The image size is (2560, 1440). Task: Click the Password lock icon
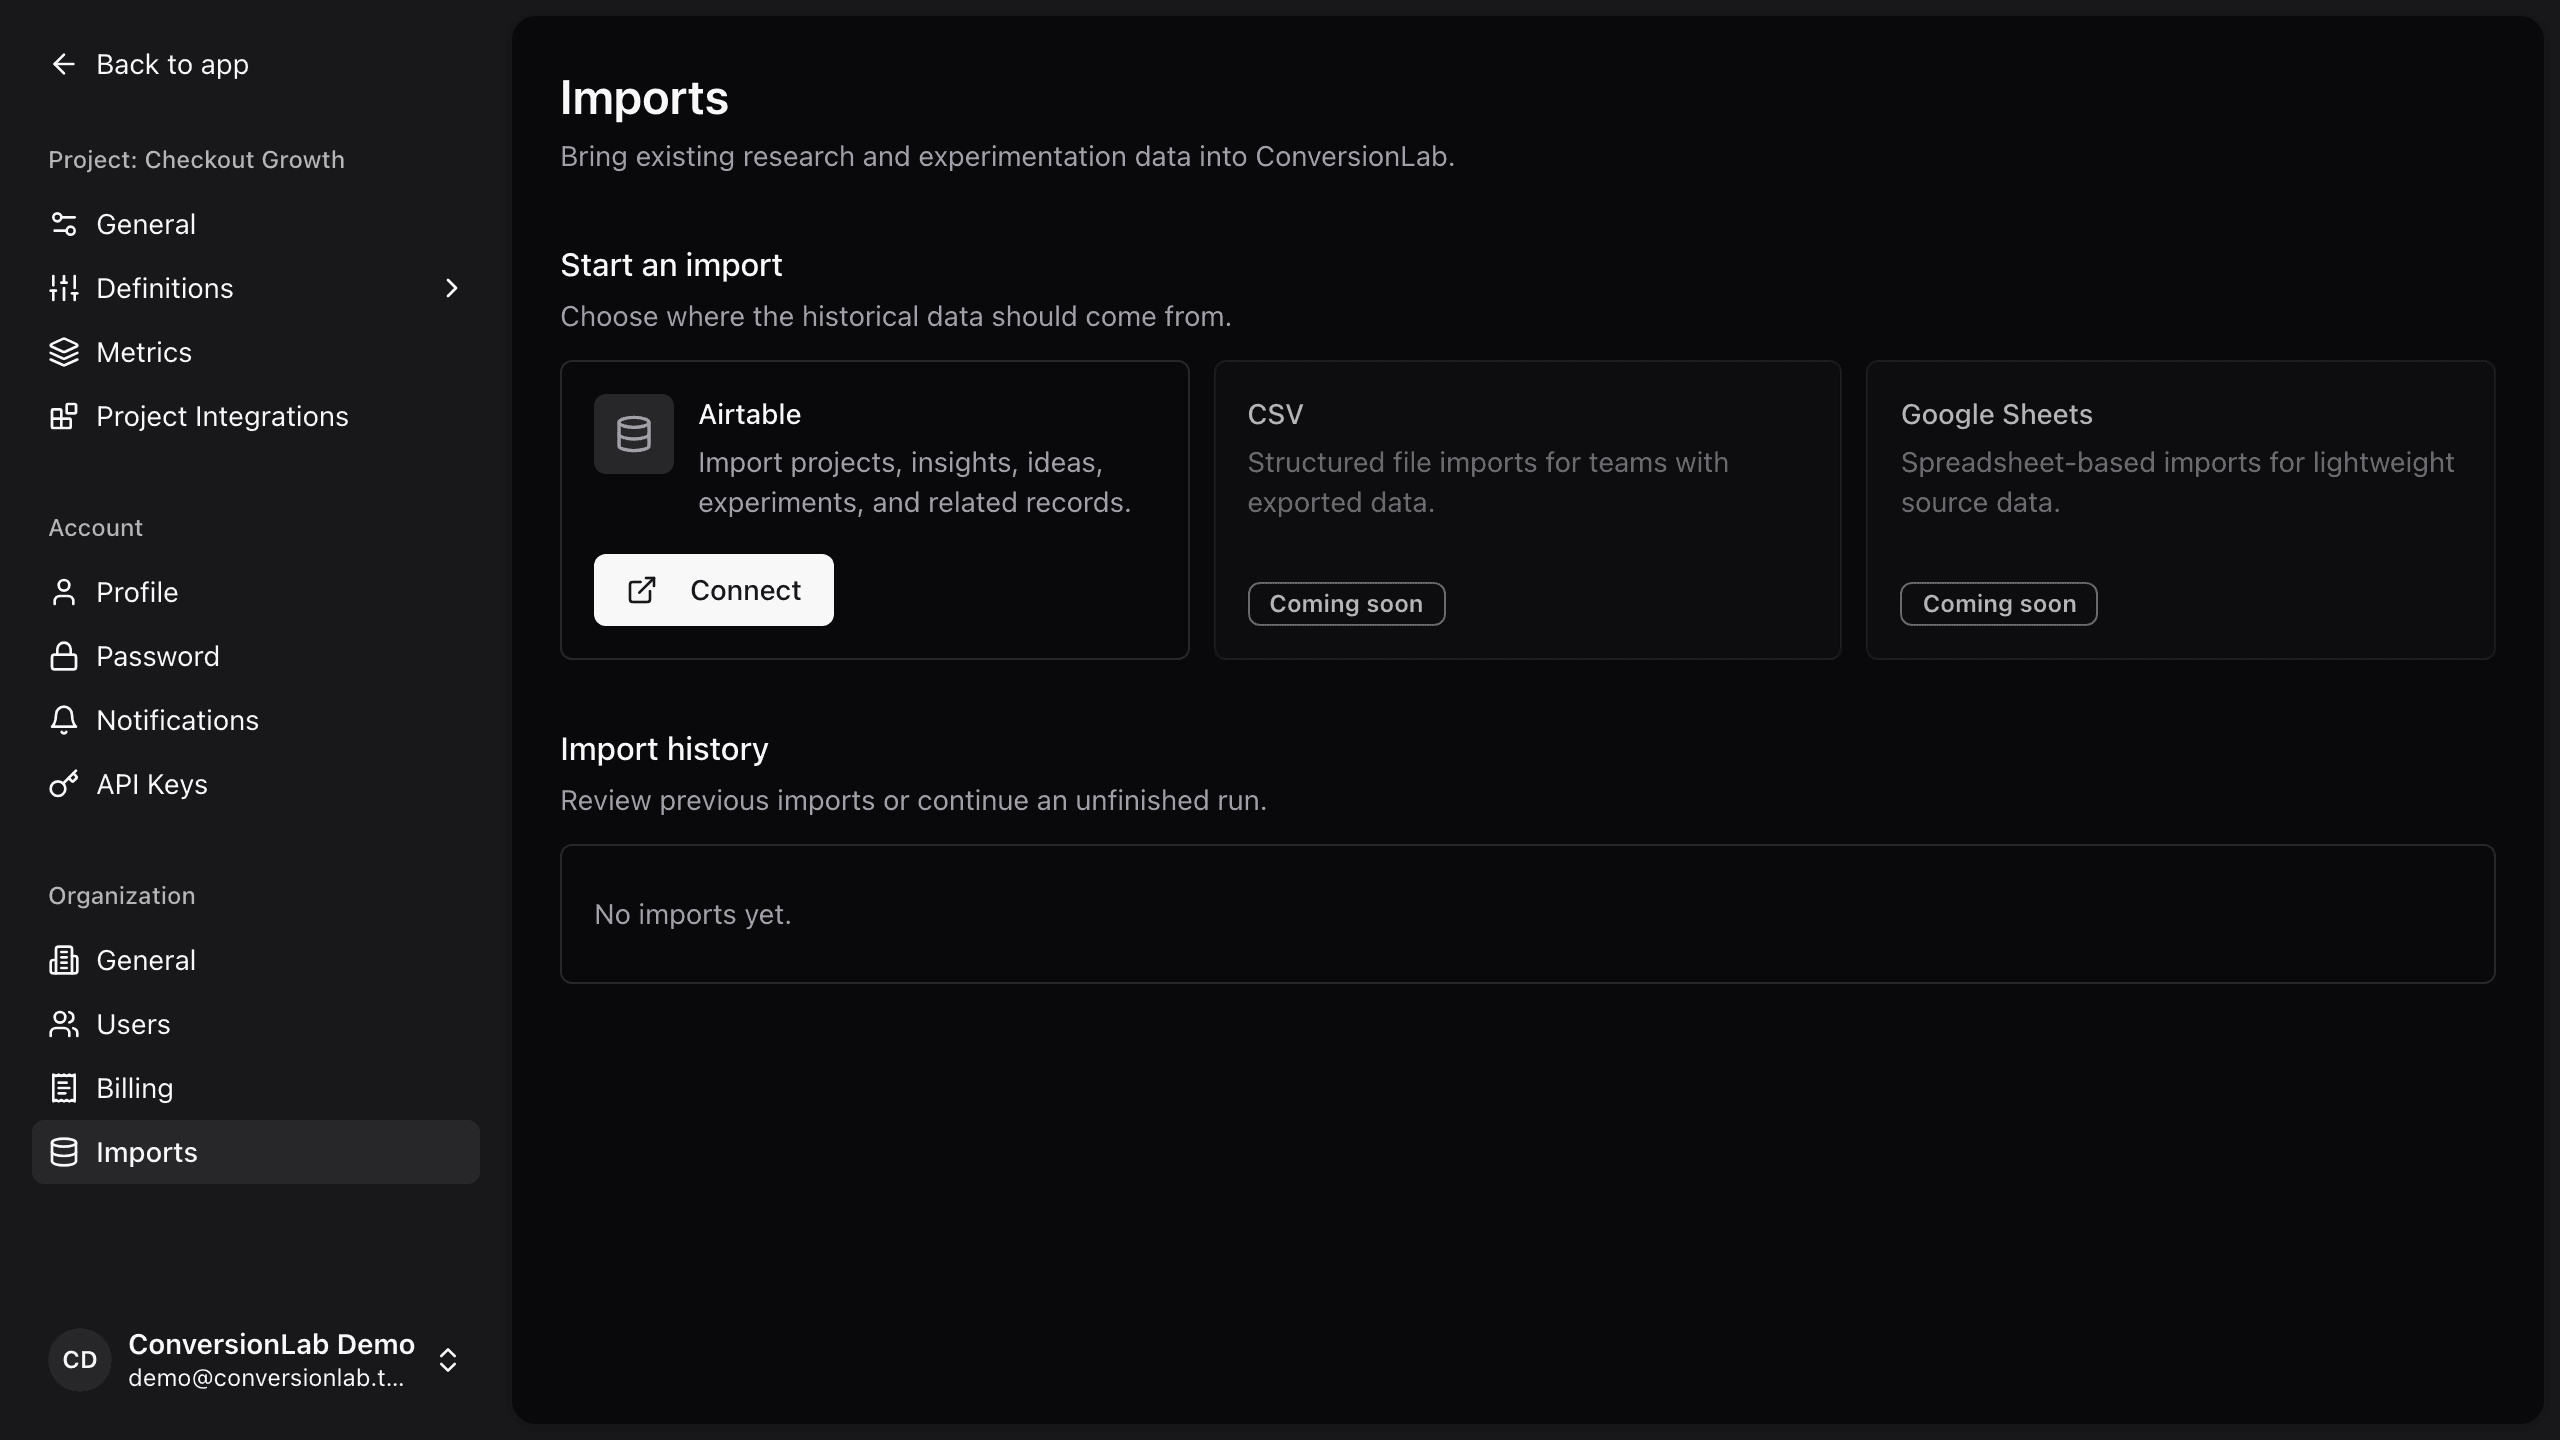click(x=64, y=656)
